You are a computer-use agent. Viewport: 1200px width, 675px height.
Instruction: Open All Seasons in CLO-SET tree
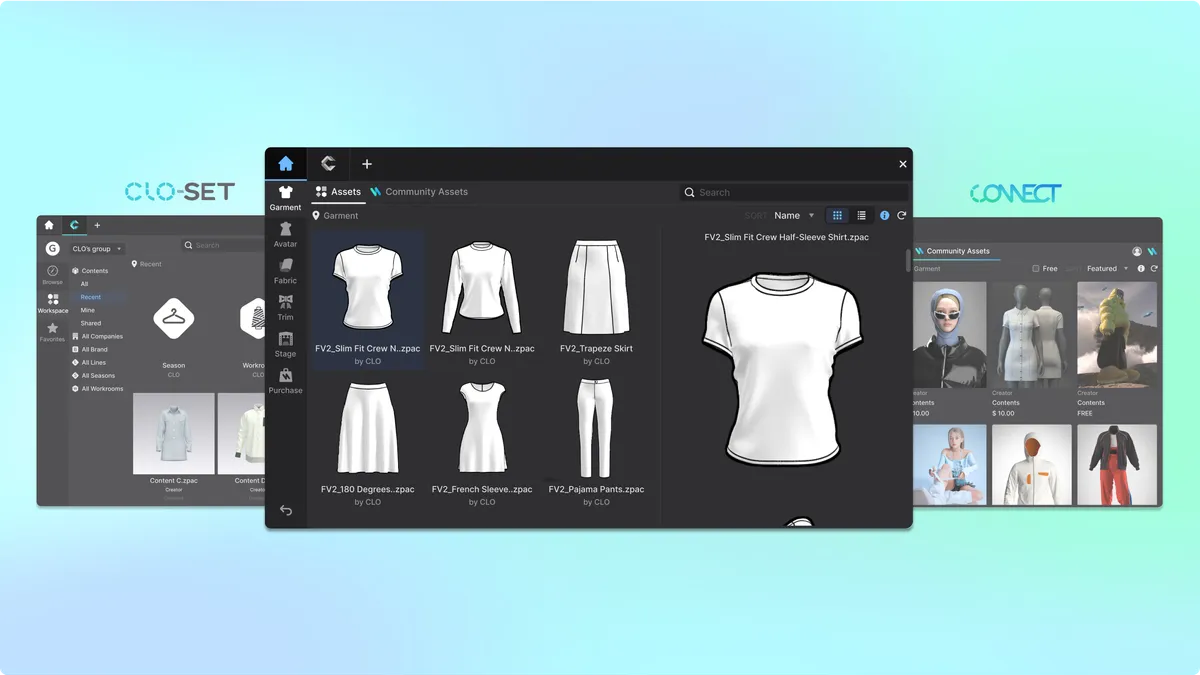[93, 375]
